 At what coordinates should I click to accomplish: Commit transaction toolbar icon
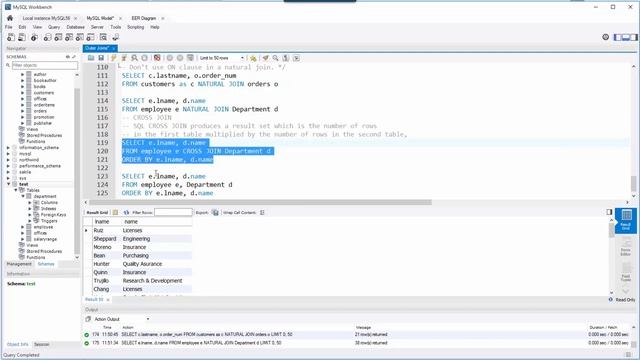[170, 58]
